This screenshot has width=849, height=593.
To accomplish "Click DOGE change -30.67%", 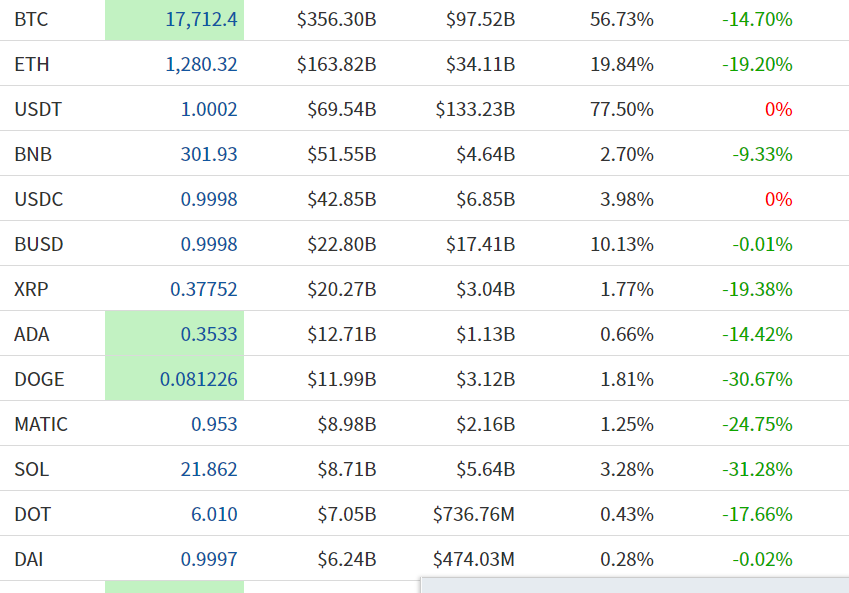I will (757, 379).
